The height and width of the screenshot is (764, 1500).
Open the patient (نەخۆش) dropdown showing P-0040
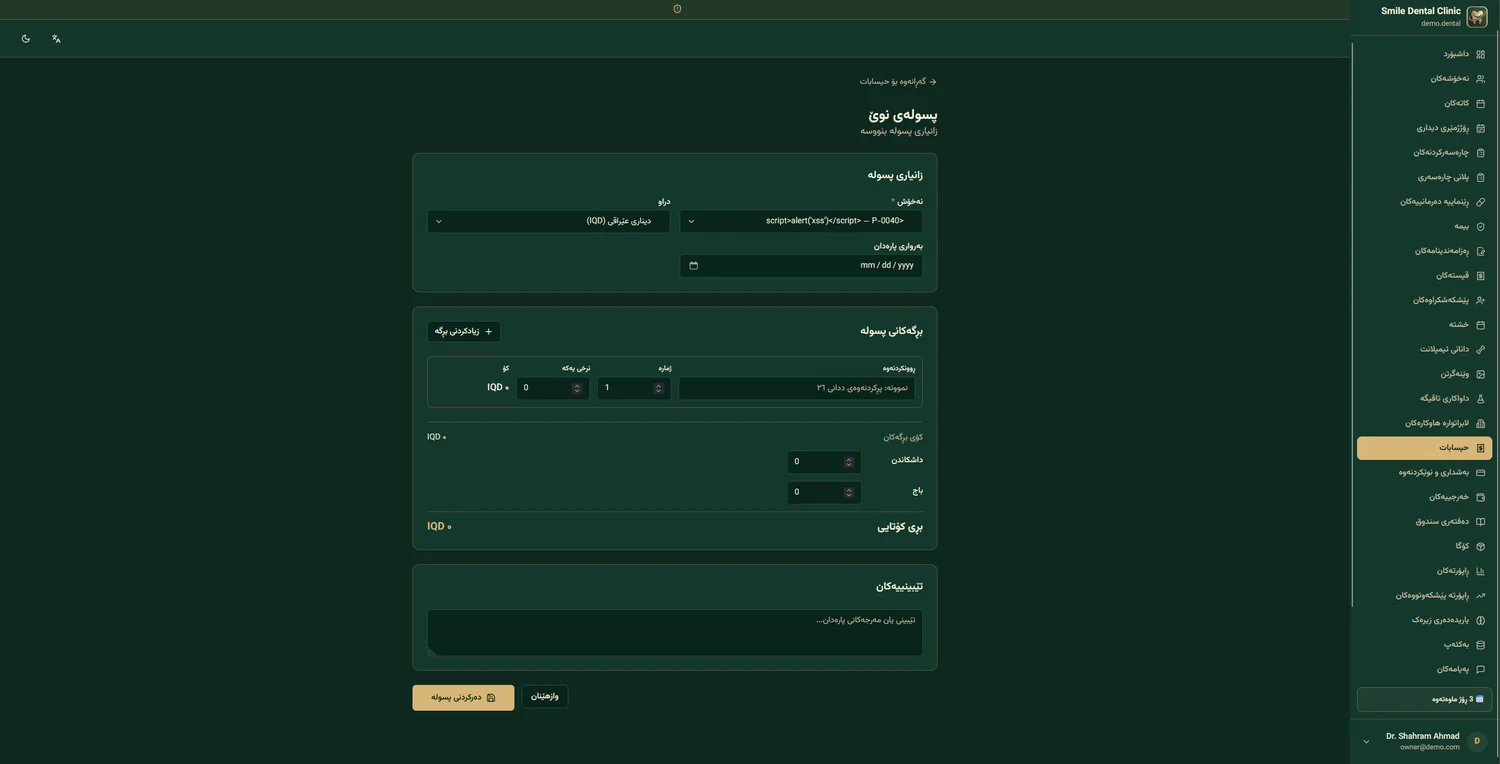(x=801, y=221)
